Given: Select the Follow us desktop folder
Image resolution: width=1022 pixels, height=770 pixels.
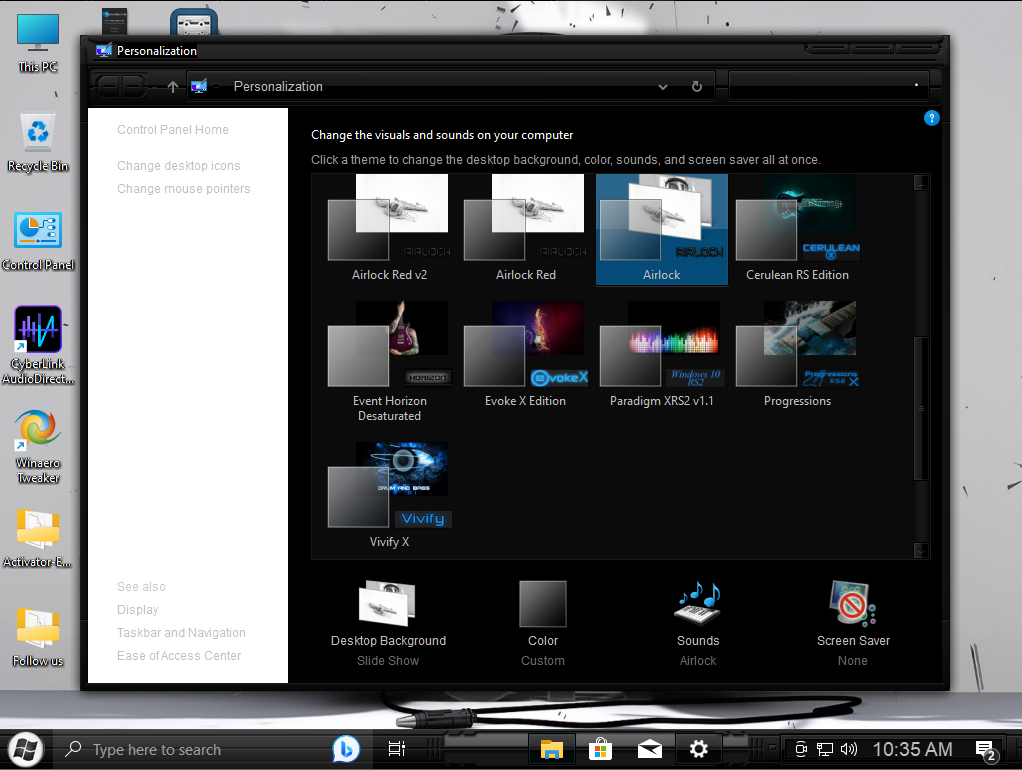Looking at the screenshot, I should pyautogui.click(x=38, y=638).
